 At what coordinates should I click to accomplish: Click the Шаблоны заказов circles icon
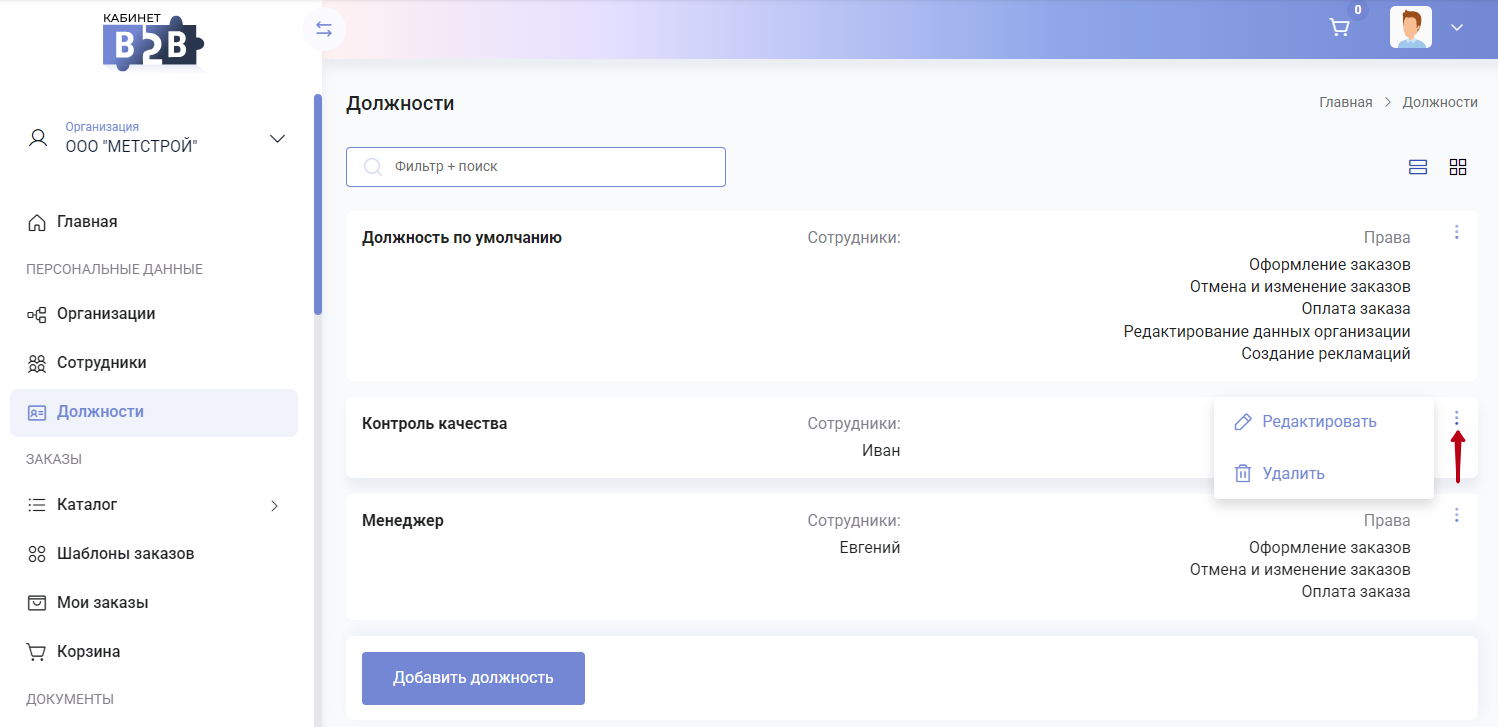[x=37, y=554]
